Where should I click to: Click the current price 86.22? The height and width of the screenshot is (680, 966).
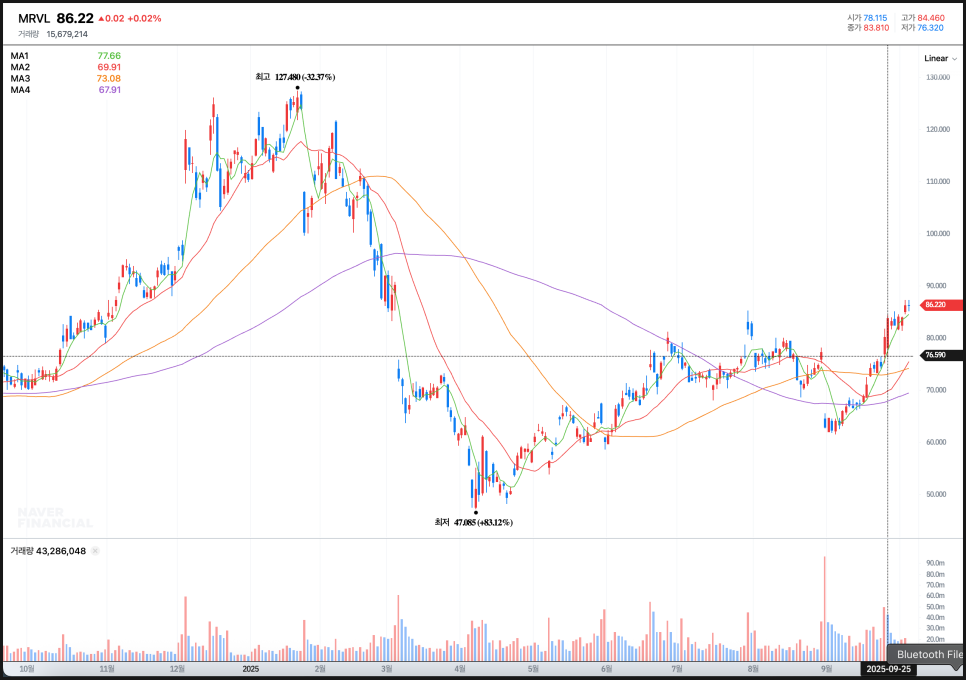coord(75,18)
